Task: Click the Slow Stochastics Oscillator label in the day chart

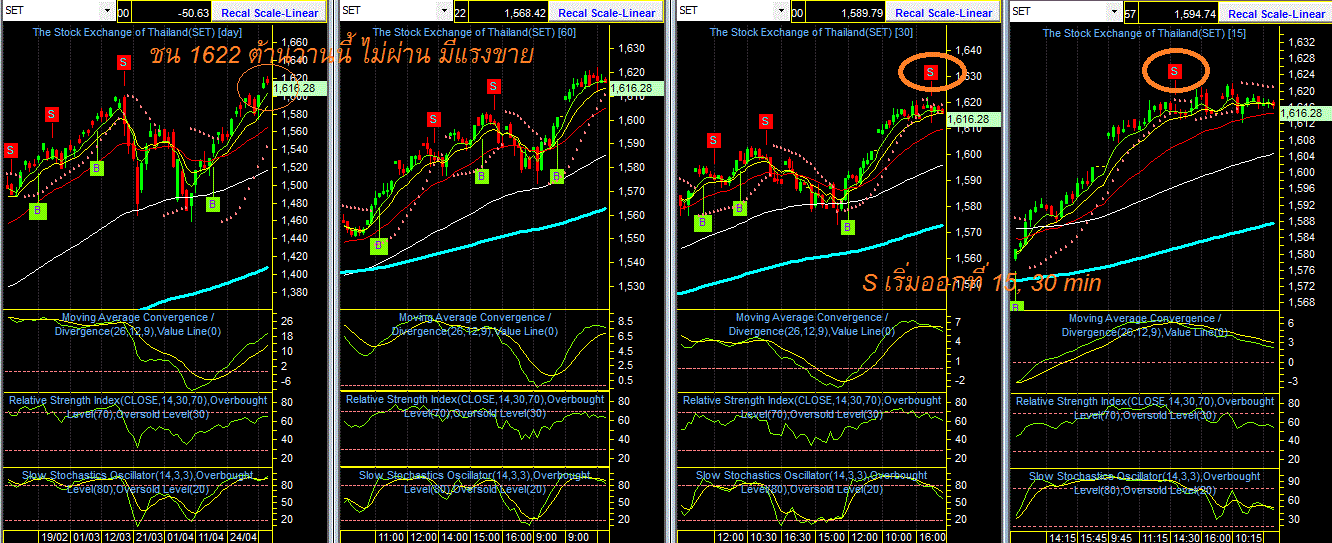Action: tap(136, 482)
